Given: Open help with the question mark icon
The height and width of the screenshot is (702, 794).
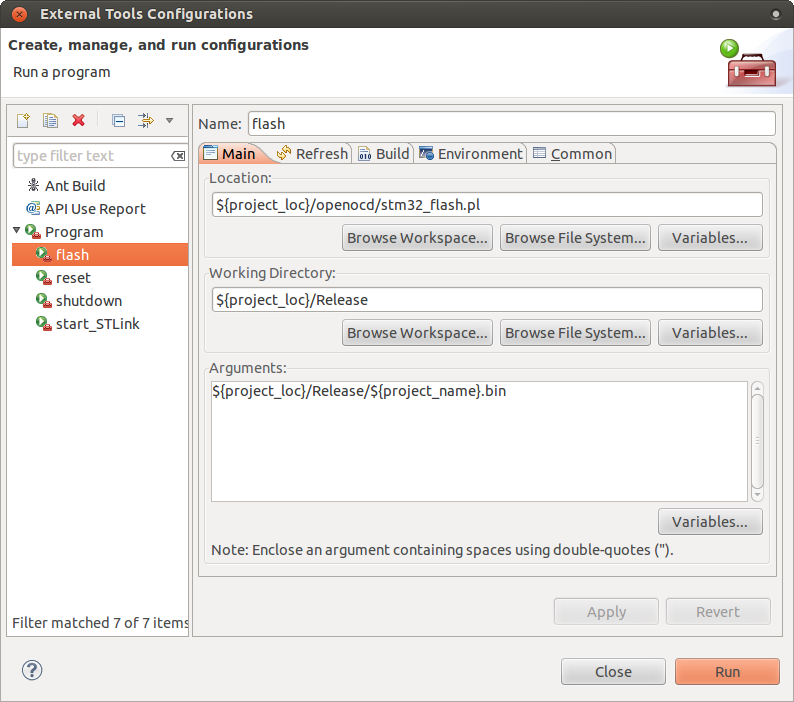Looking at the screenshot, I should click(32, 671).
